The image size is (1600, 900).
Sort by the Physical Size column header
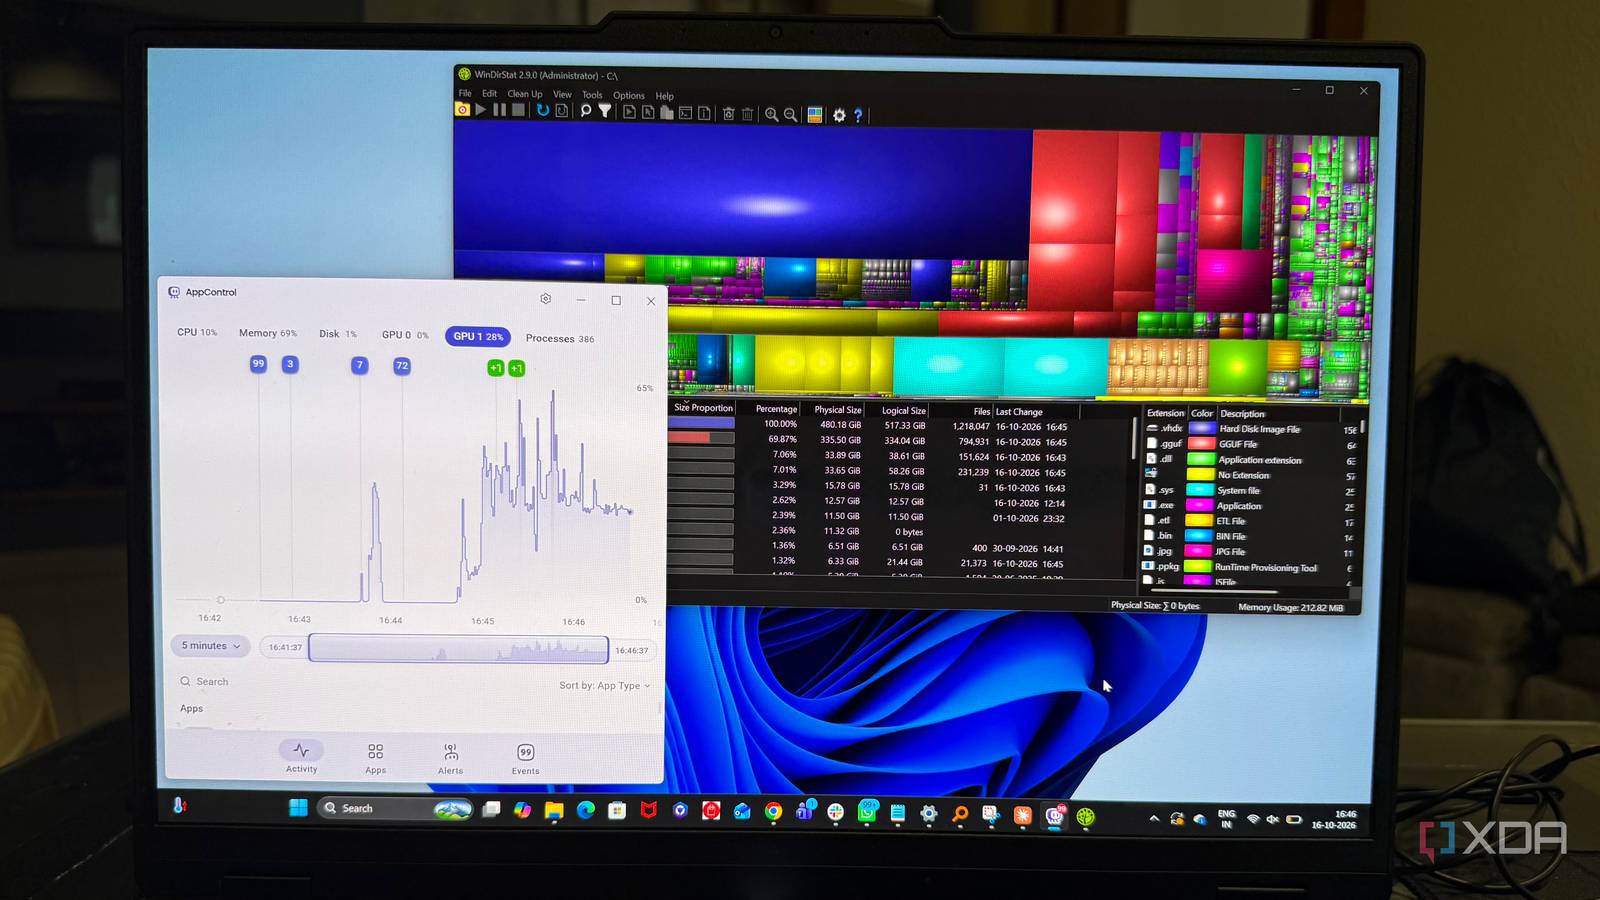[x=838, y=410]
